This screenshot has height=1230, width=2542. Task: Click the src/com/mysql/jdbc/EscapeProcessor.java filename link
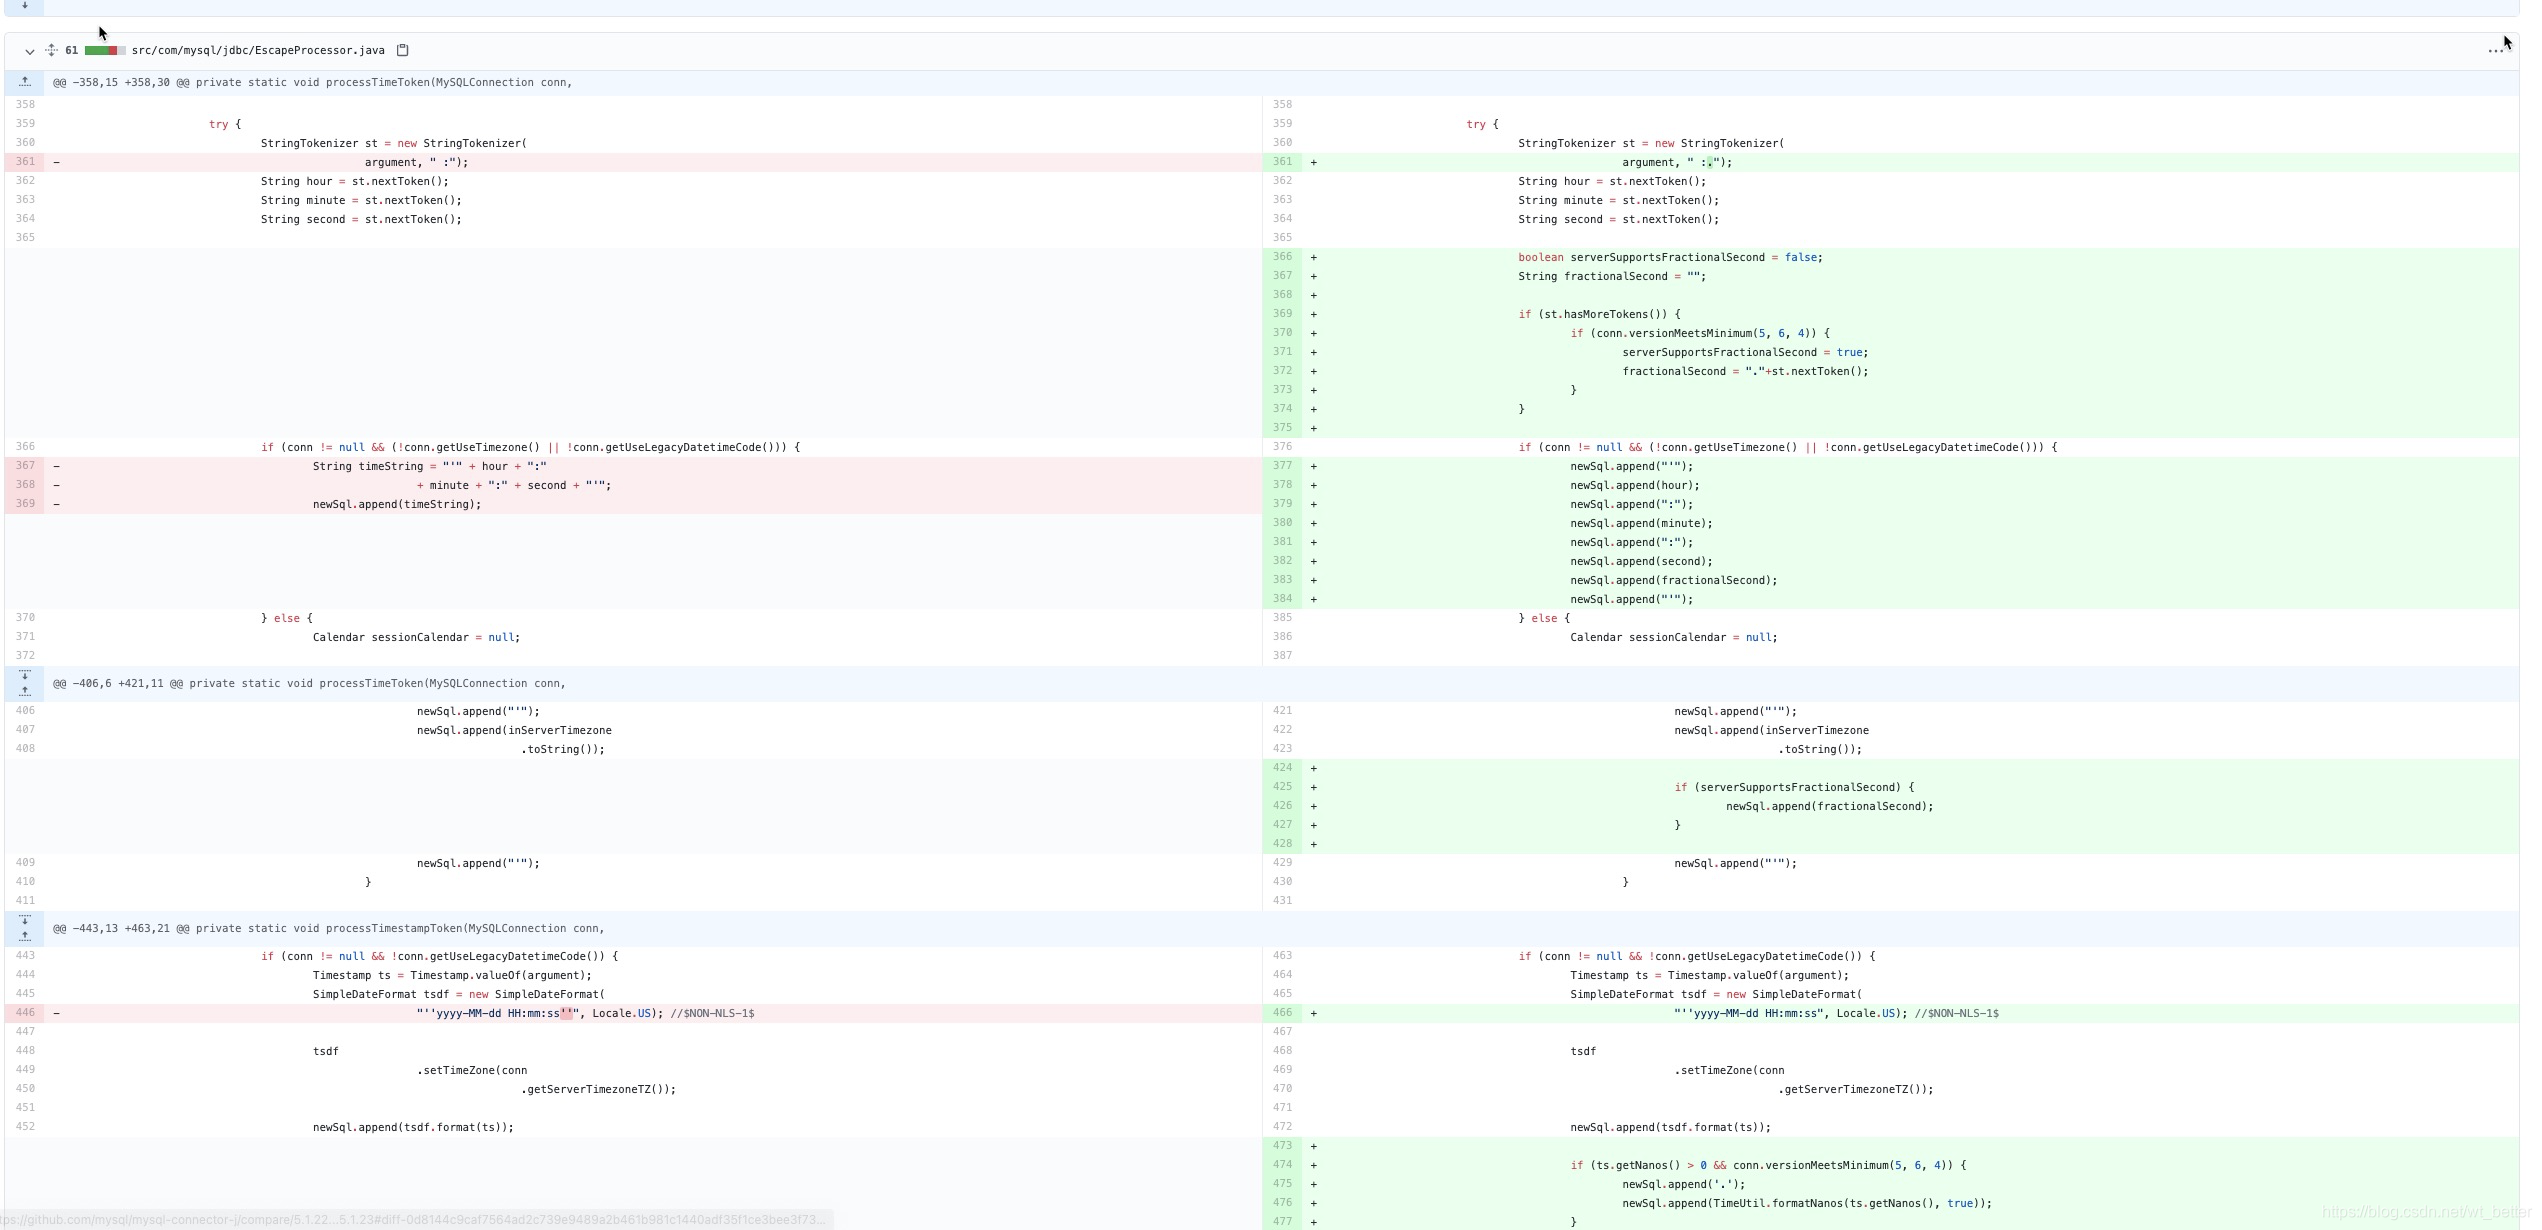coord(258,50)
